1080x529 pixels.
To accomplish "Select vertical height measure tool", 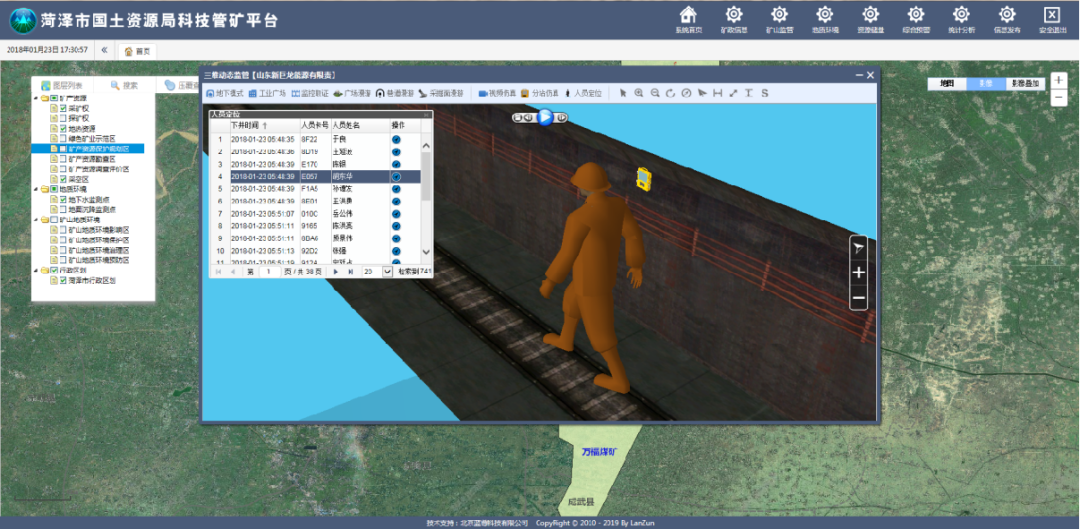I will (749, 93).
